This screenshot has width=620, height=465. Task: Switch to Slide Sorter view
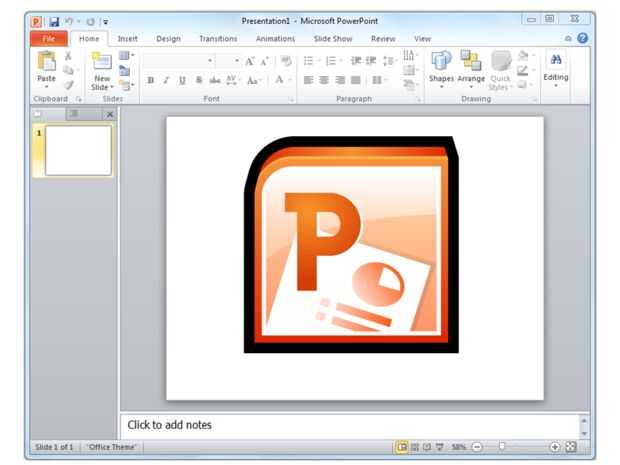pos(415,447)
